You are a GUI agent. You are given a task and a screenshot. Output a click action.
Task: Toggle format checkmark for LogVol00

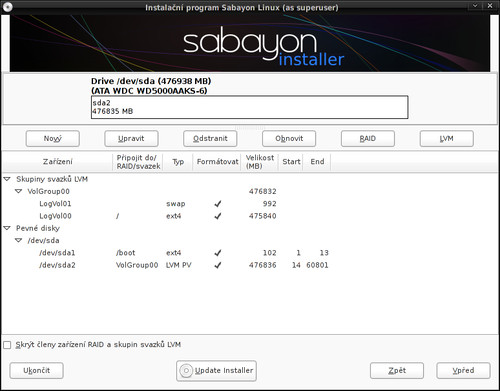218,216
